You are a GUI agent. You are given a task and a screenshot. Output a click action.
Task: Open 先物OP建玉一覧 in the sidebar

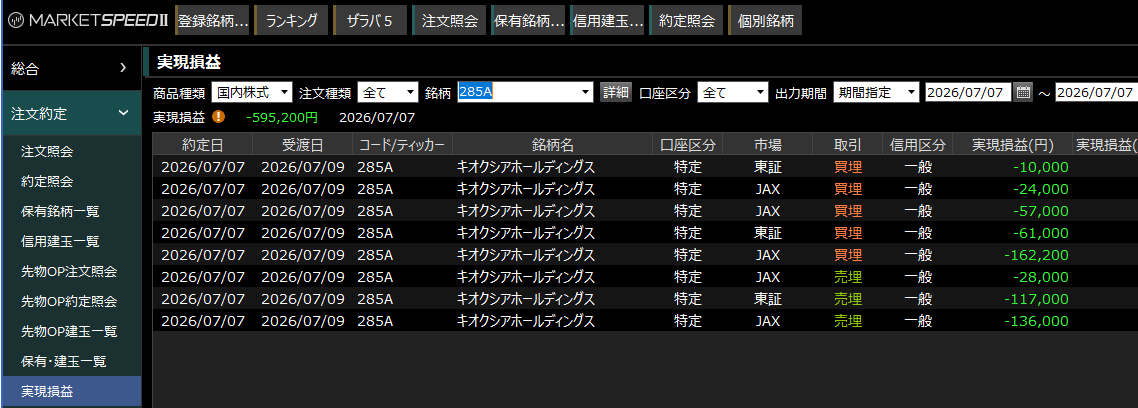71,331
